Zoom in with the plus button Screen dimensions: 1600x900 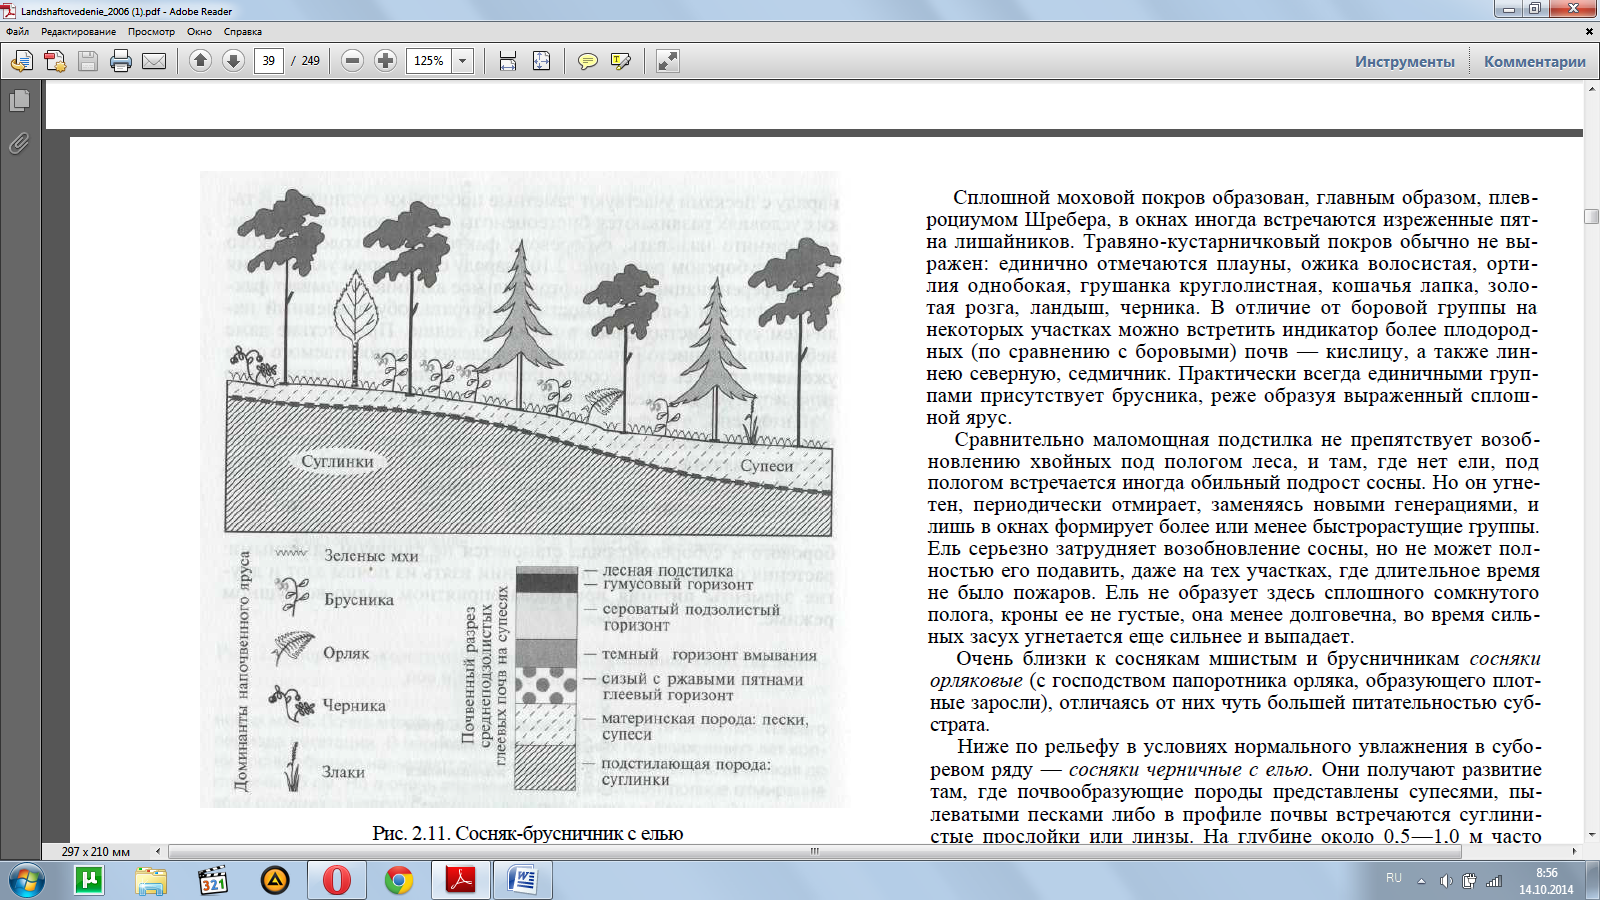pyautogui.click(x=385, y=61)
